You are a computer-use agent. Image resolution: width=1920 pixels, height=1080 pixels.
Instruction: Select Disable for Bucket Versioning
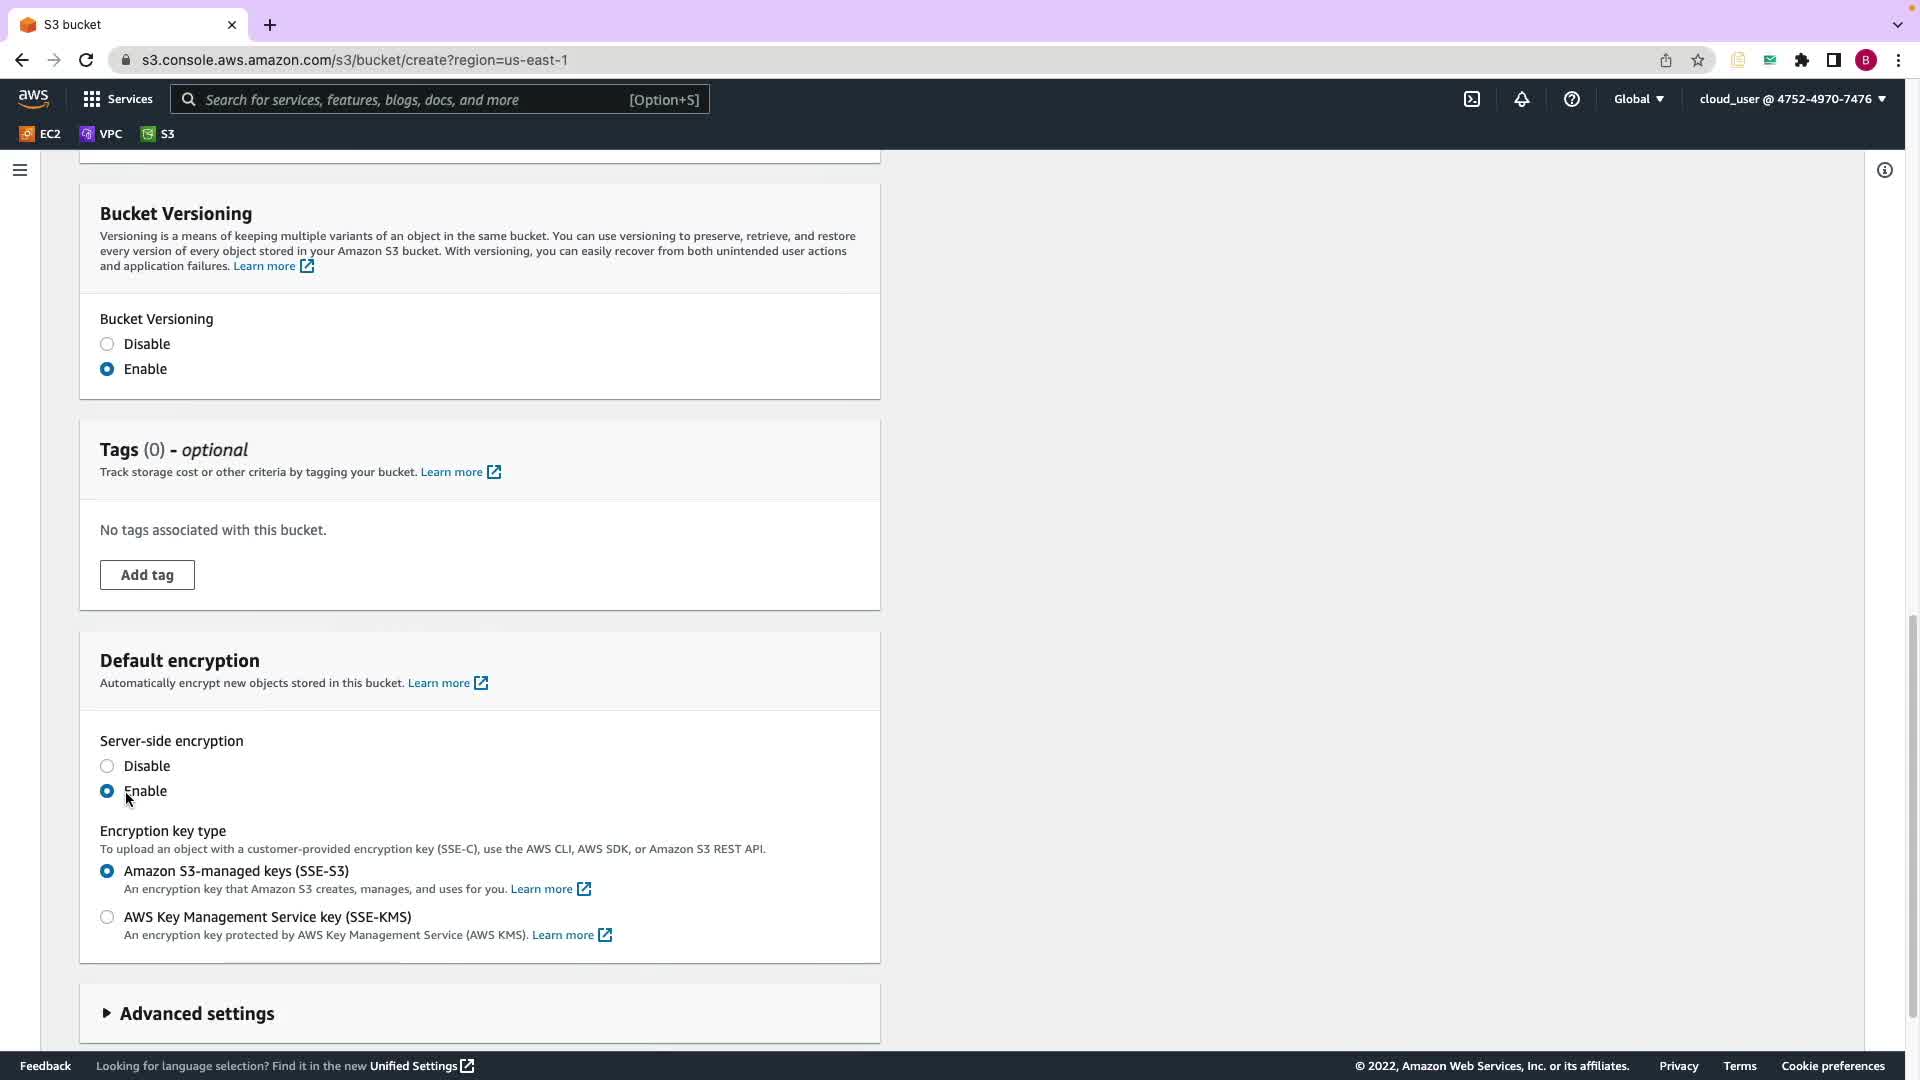click(x=107, y=344)
